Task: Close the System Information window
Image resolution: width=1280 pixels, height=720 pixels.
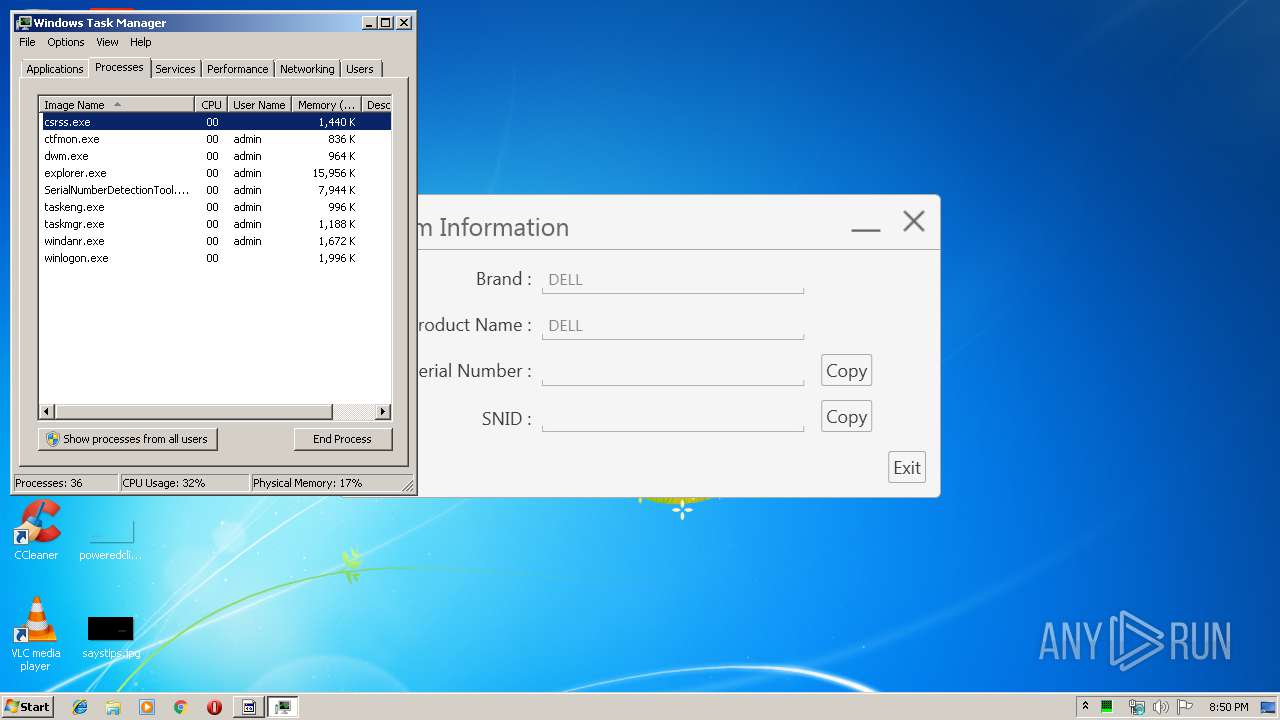Action: coord(914,222)
